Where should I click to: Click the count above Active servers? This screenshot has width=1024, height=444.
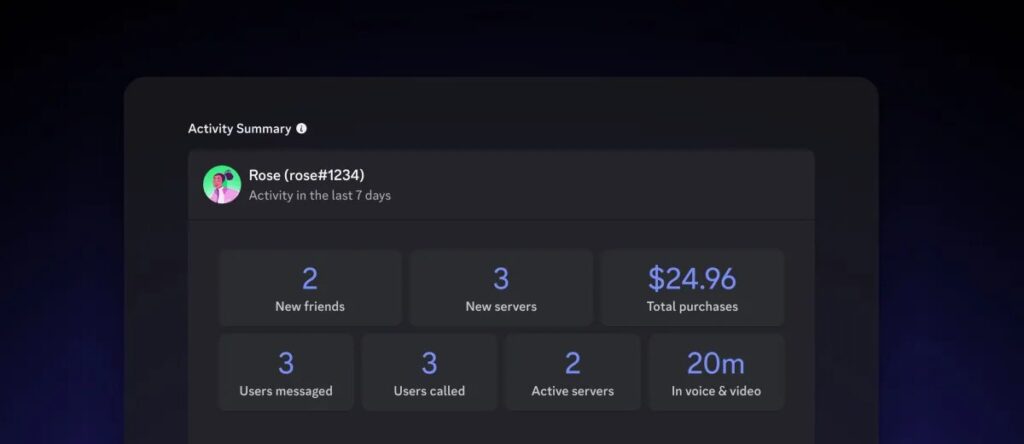(573, 362)
